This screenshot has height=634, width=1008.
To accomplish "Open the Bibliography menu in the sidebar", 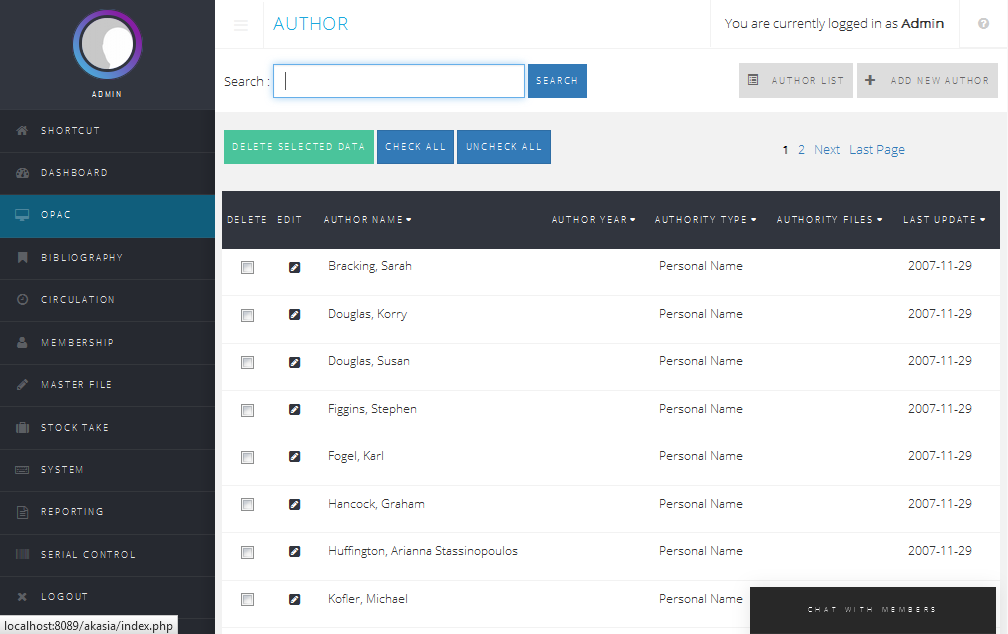I will pyautogui.click(x=82, y=258).
